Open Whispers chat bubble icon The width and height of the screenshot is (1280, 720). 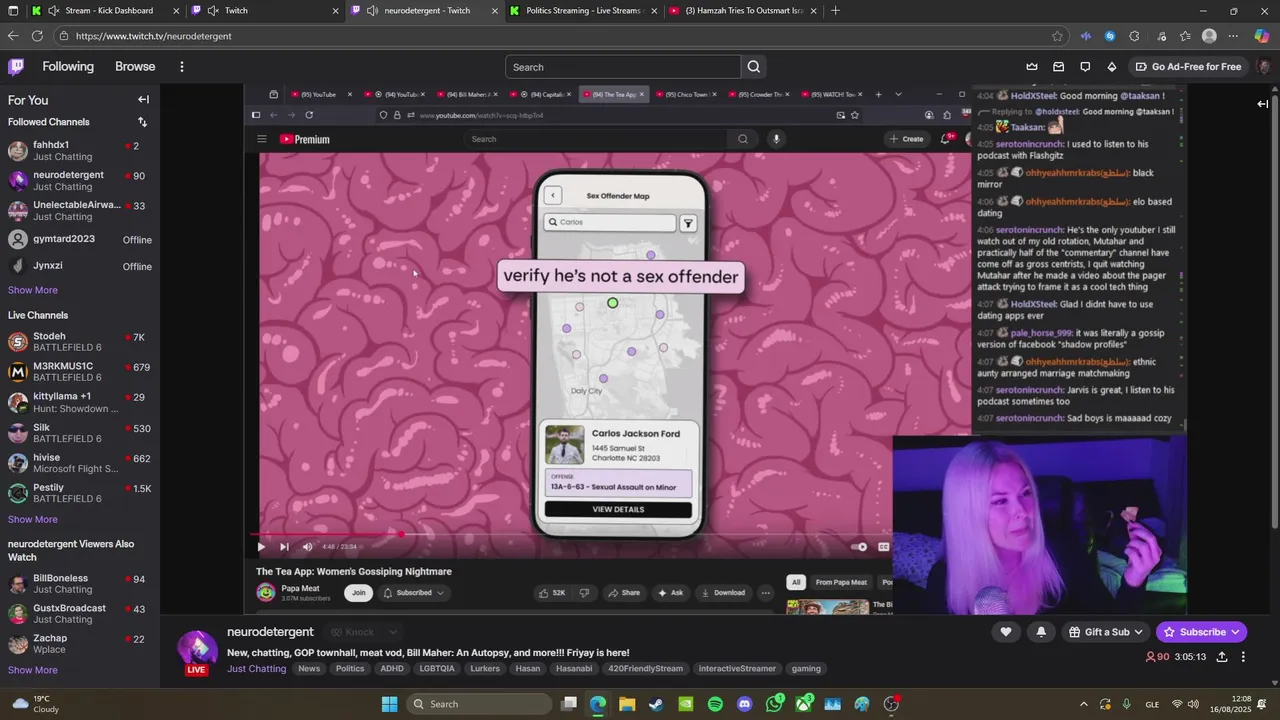tap(1085, 67)
